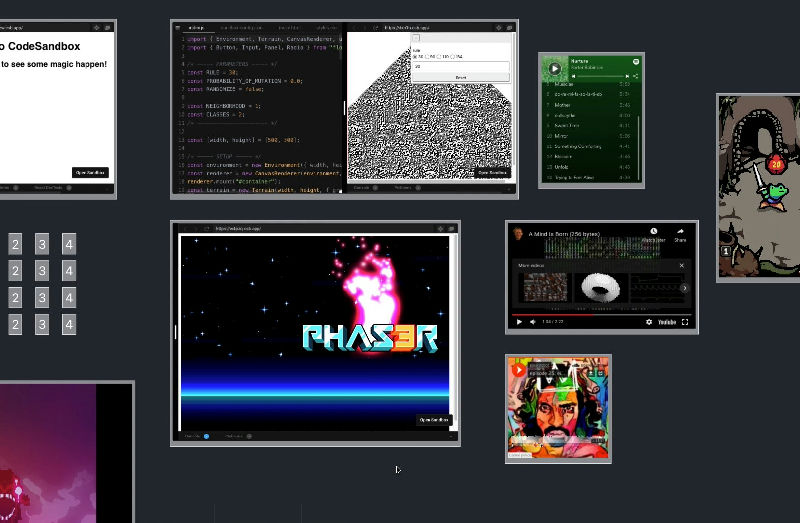The height and width of the screenshot is (523, 800).
Task: Click the number 4 tile in bottom row
Action: (69, 325)
